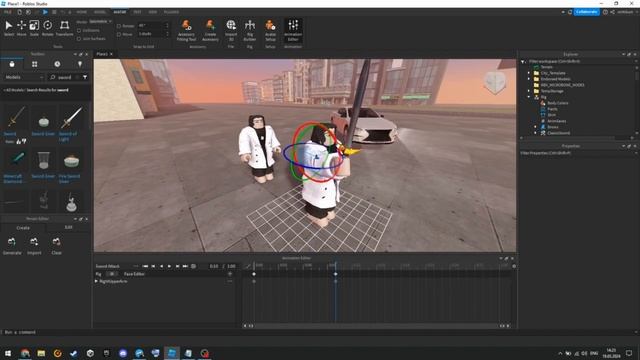640x360 pixels.
Task: Switch to the PLUGINS ribbon tab
Action: 171,12
